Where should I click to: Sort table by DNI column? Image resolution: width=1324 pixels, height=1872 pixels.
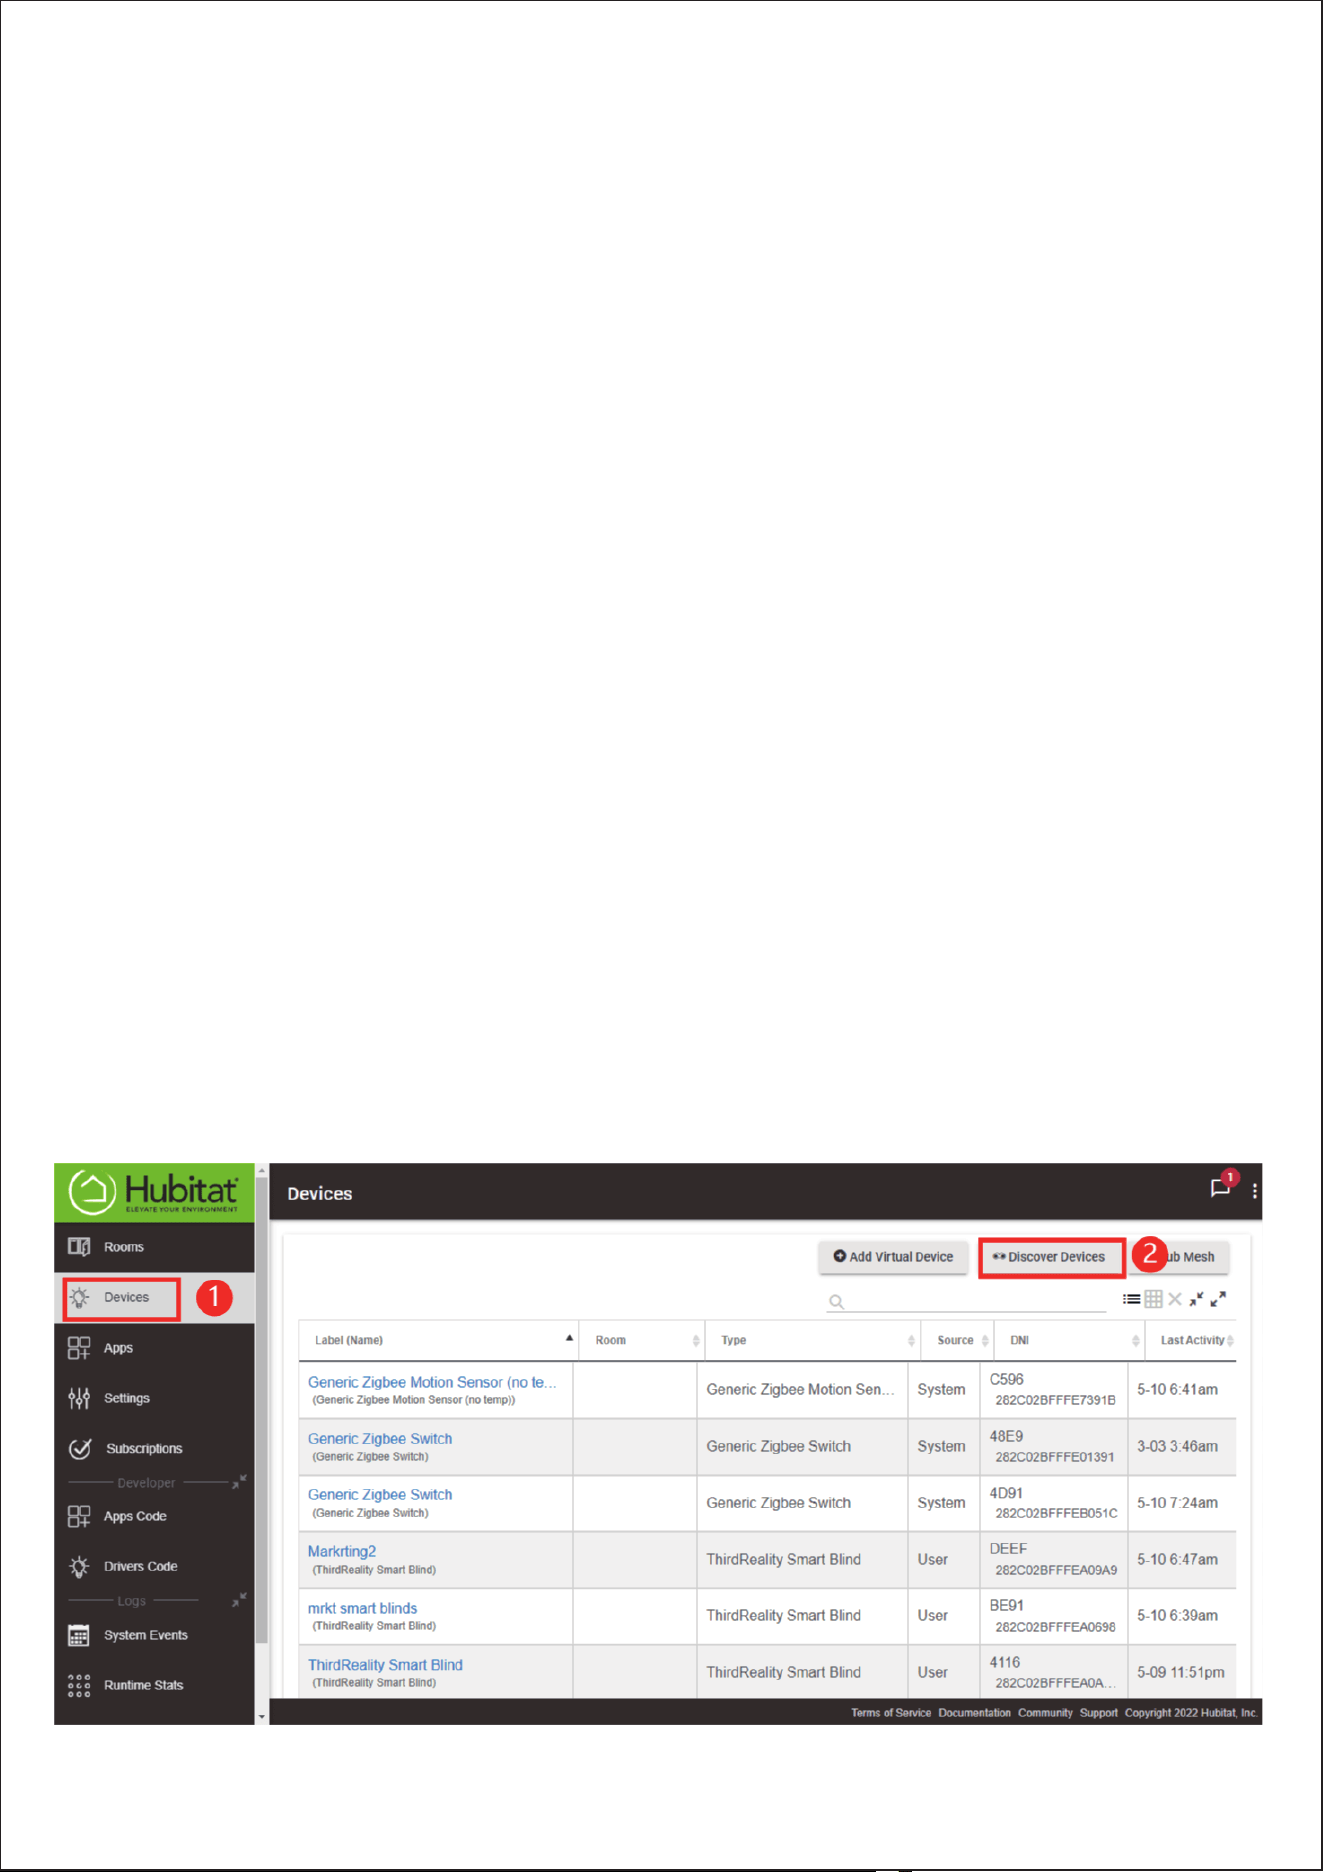point(1069,1340)
